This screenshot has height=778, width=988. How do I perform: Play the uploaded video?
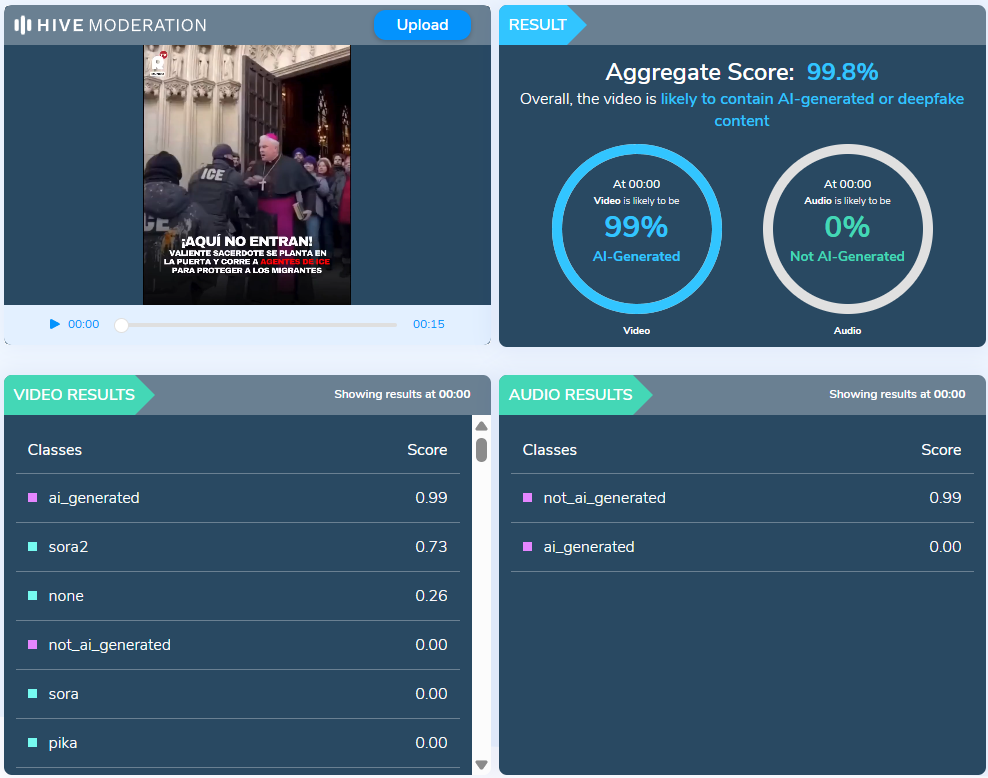tap(55, 324)
